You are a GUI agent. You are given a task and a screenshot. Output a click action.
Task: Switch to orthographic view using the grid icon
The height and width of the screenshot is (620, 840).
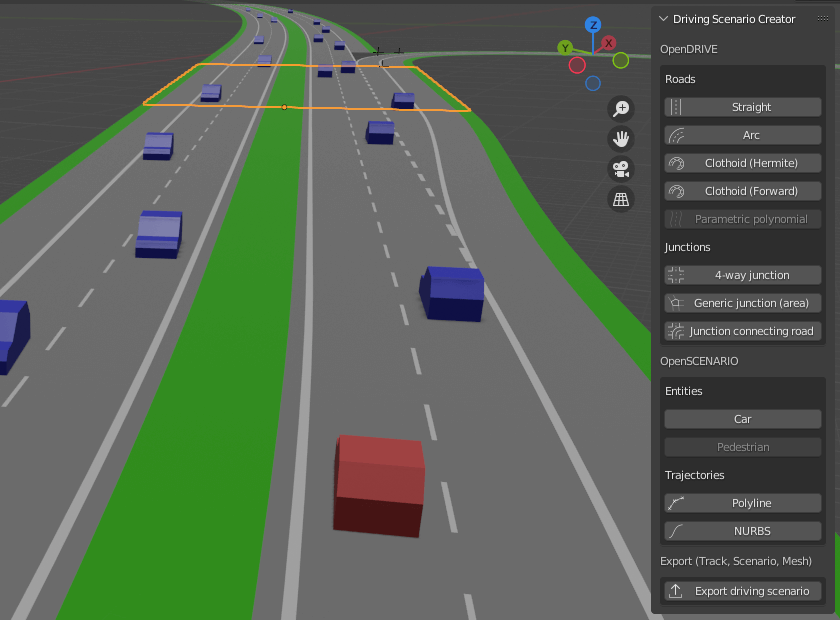coord(621,199)
